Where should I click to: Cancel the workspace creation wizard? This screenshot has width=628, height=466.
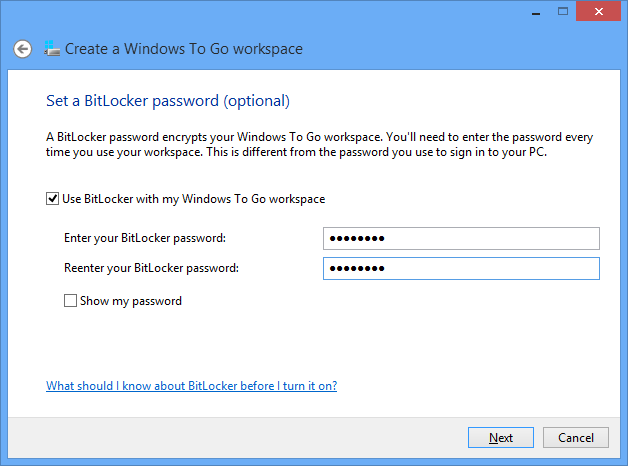(x=576, y=438)
